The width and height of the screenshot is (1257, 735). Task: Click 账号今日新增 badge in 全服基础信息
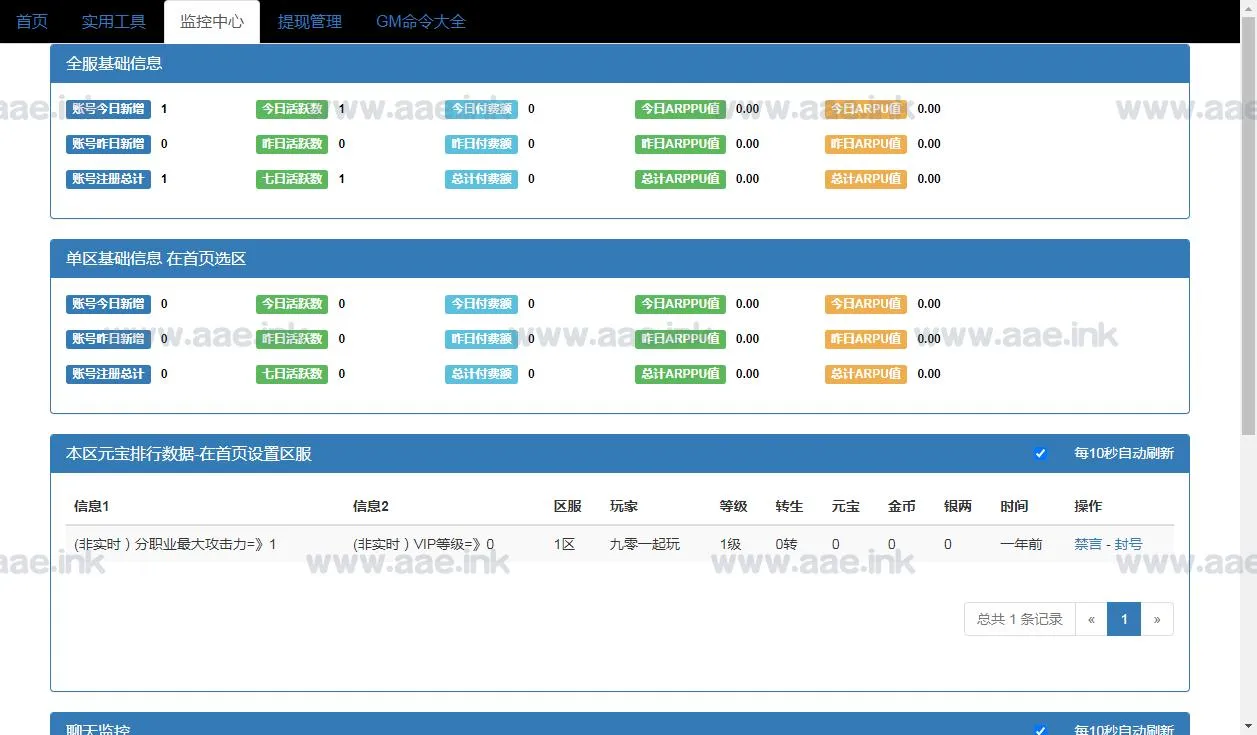[x=108, y=109]
